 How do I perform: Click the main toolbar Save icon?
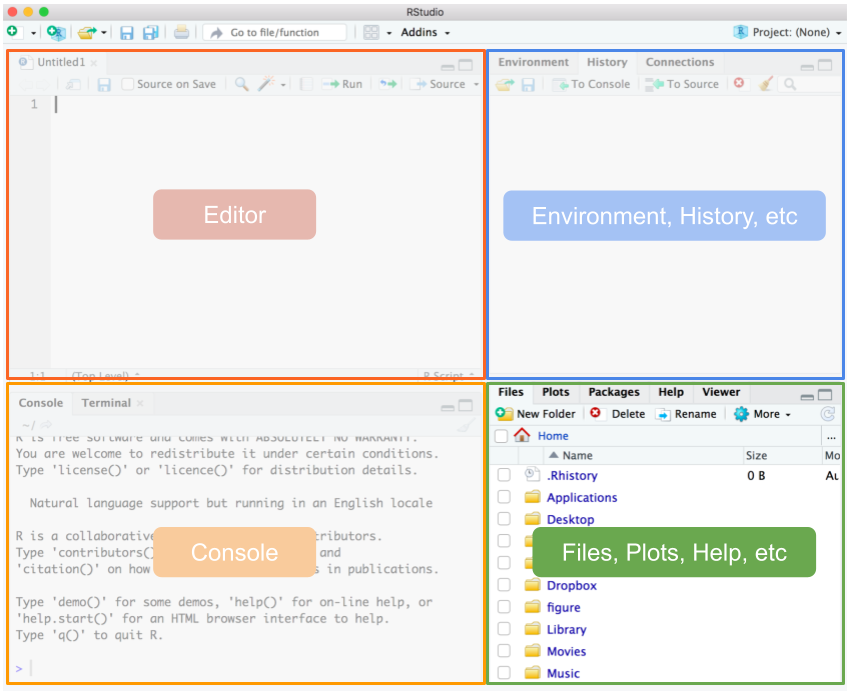coord(127,33)
